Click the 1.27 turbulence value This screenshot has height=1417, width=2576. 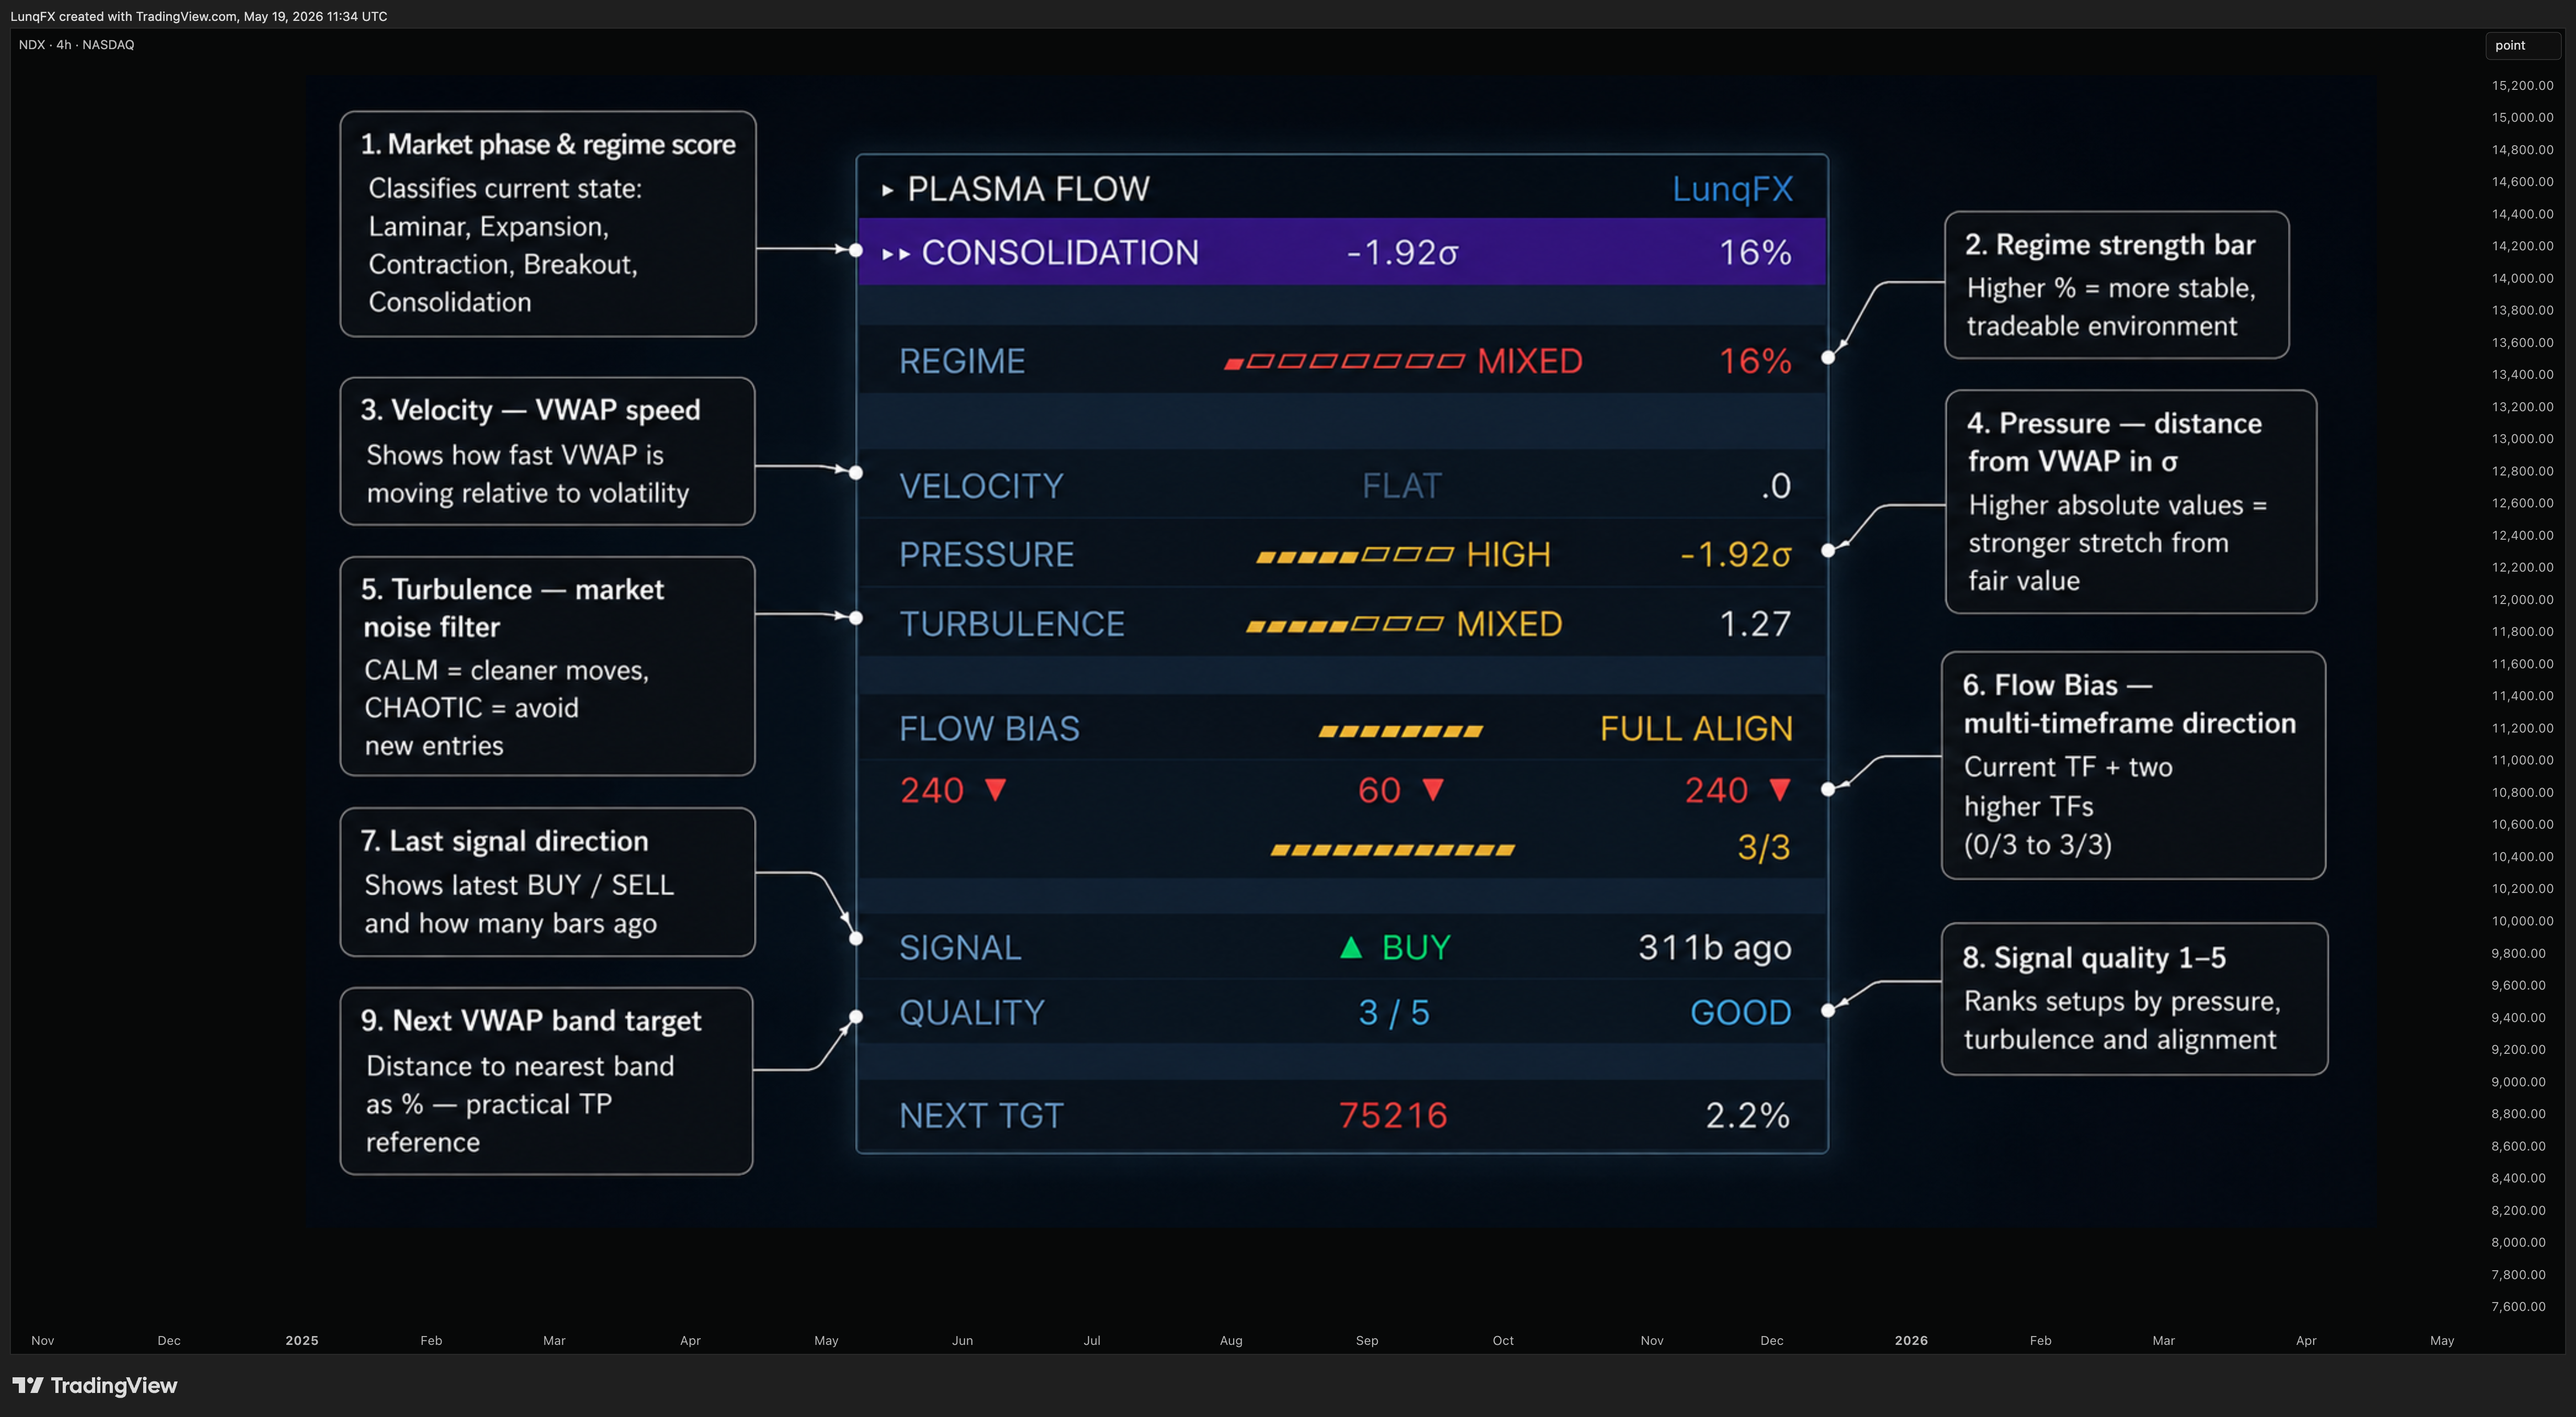(x=1755, y=624)
